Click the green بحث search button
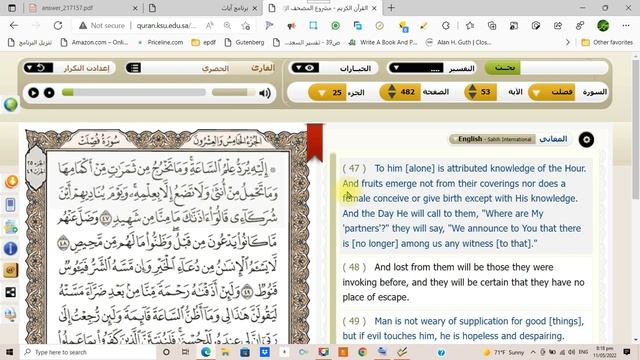This screenshot has width=640, height=360. 502,68
